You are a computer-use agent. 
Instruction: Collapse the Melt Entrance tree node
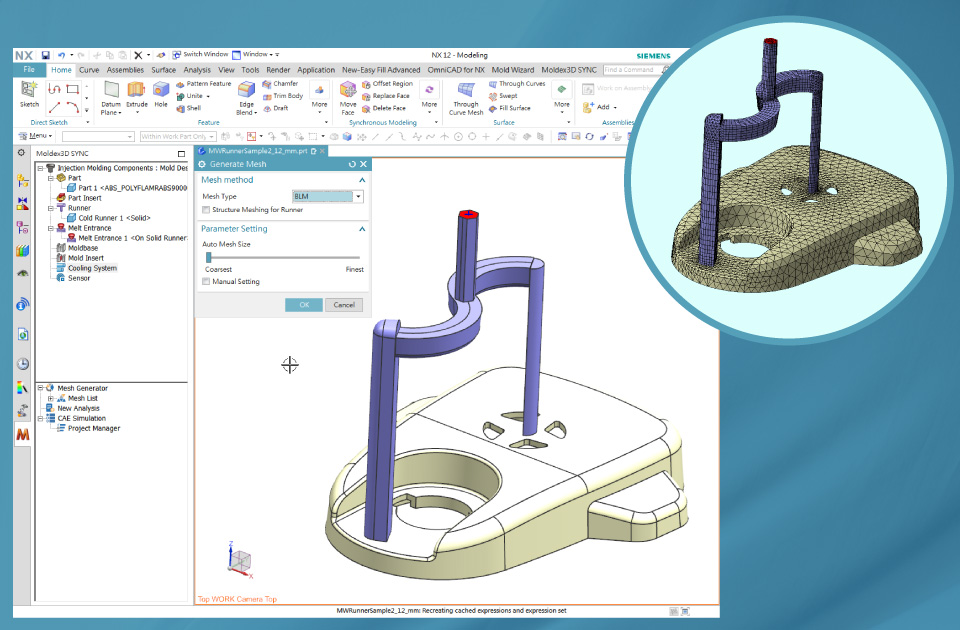coord(51,228)
